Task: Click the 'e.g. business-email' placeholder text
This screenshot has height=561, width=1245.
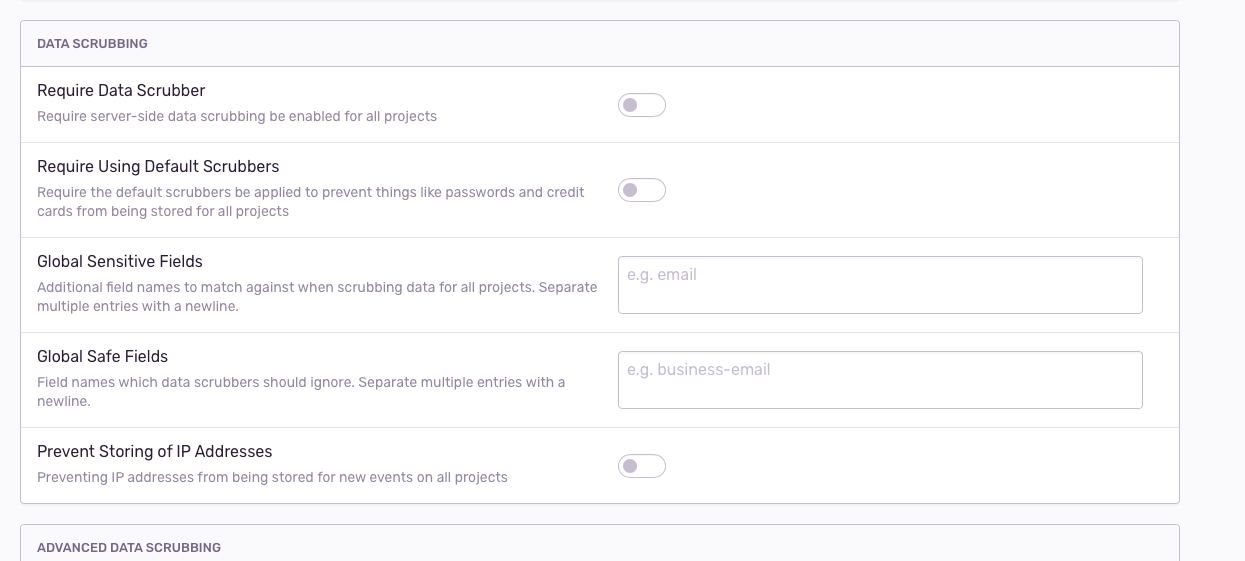Action: tap(699, 370)
